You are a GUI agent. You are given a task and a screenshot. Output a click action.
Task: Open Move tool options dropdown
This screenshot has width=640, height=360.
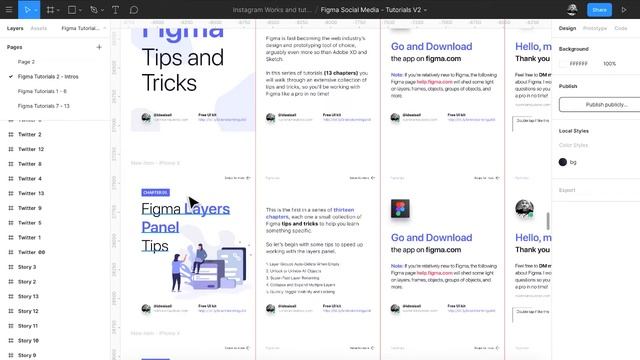[x=36, y=10]
